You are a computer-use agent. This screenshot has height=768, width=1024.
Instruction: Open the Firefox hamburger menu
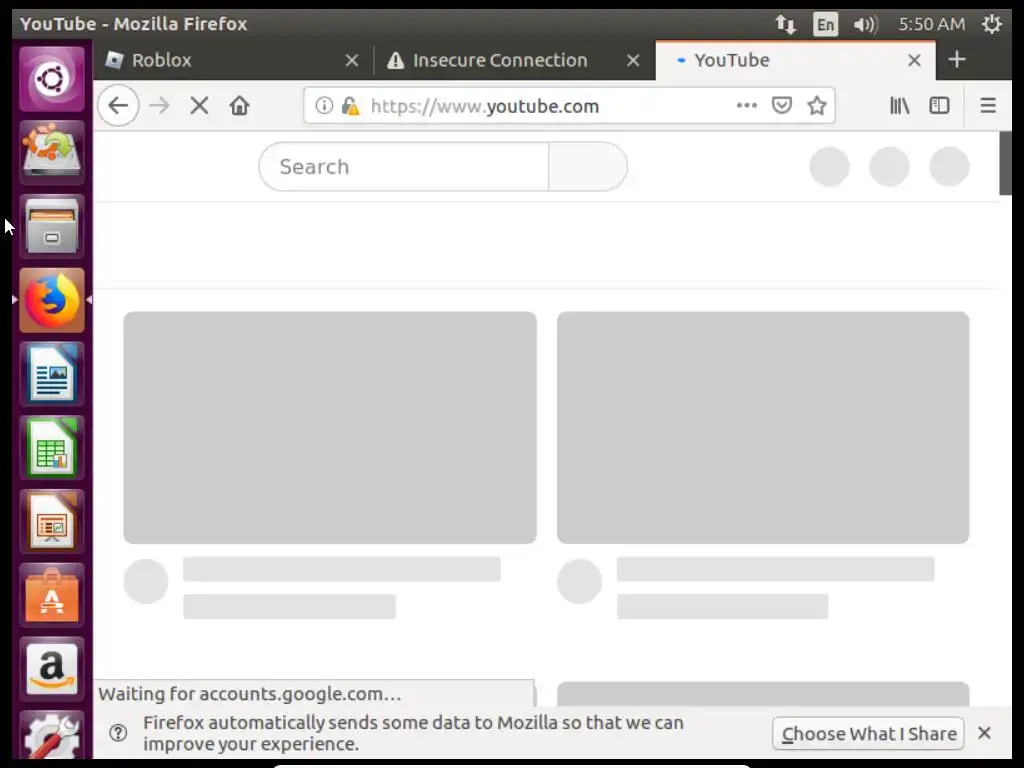tap(988, 105)
